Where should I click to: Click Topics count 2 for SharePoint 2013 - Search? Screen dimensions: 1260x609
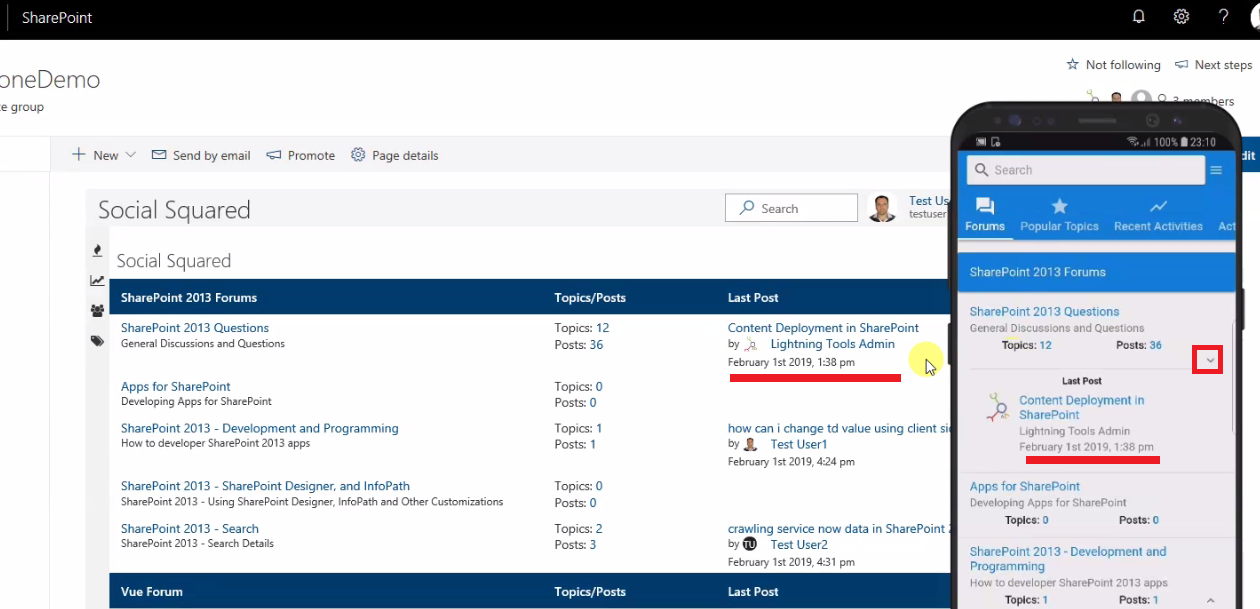click(599, 529)
